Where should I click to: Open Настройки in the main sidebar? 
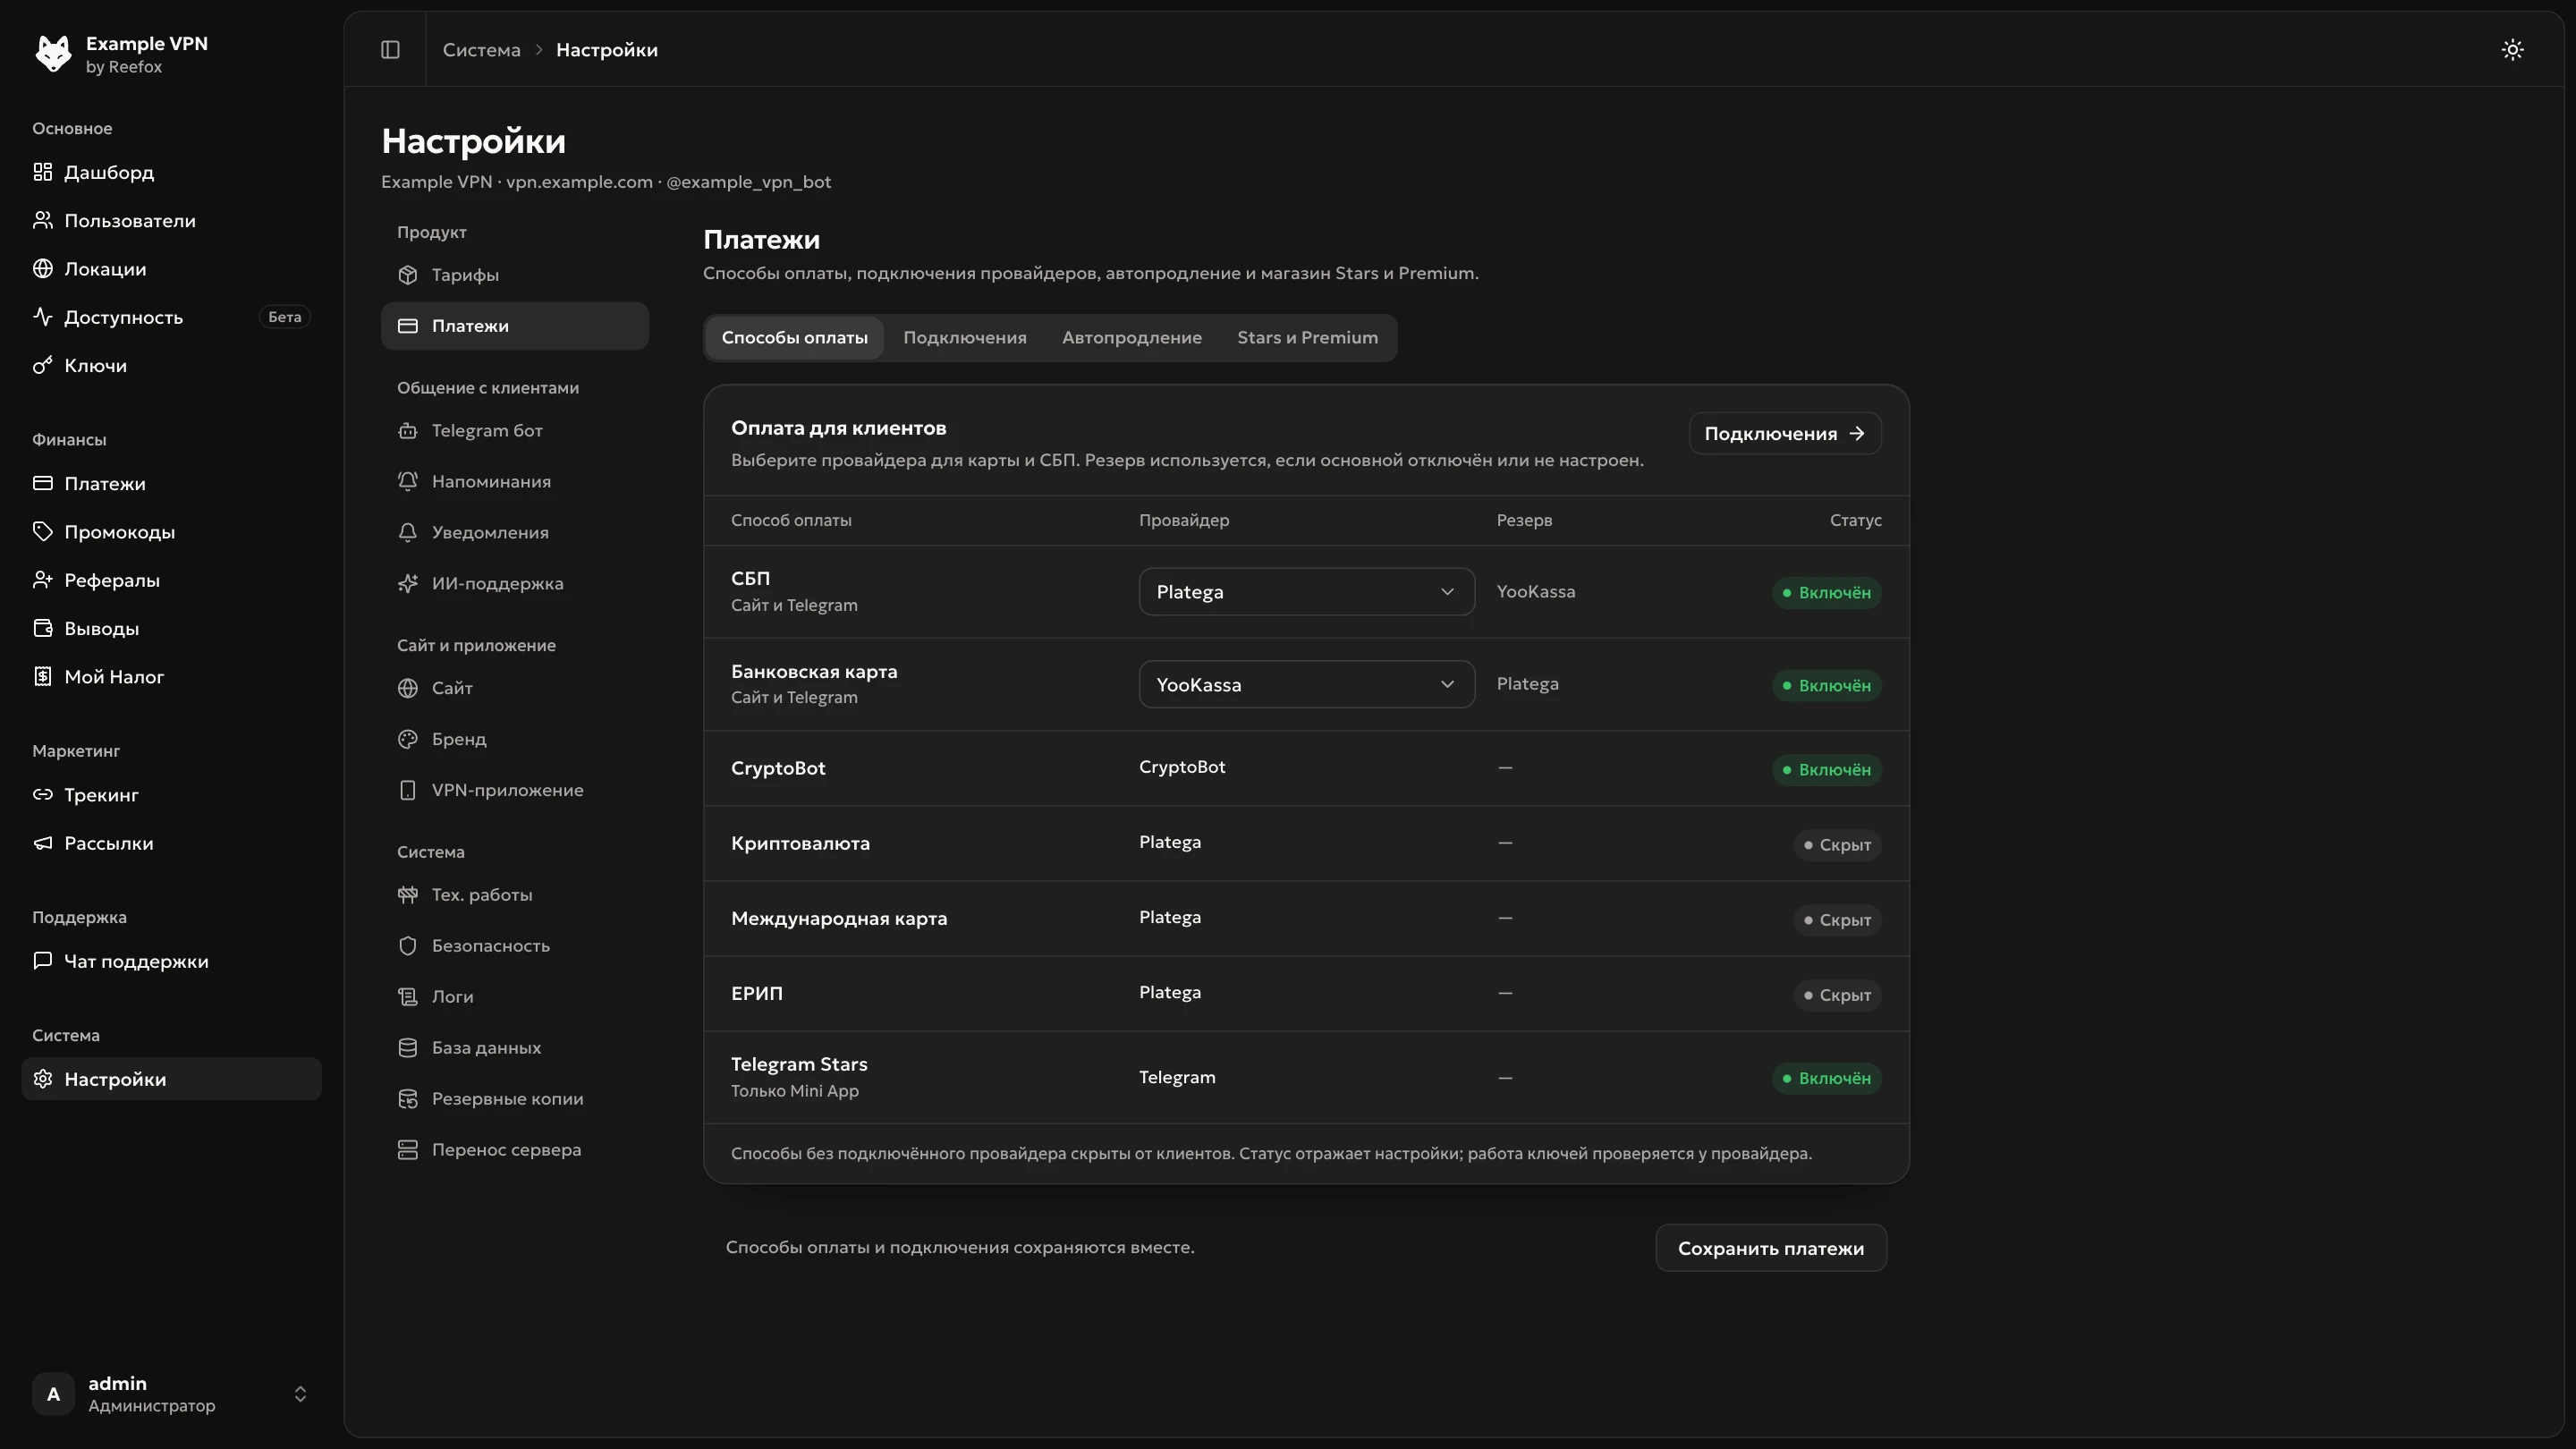[171, 1079]
